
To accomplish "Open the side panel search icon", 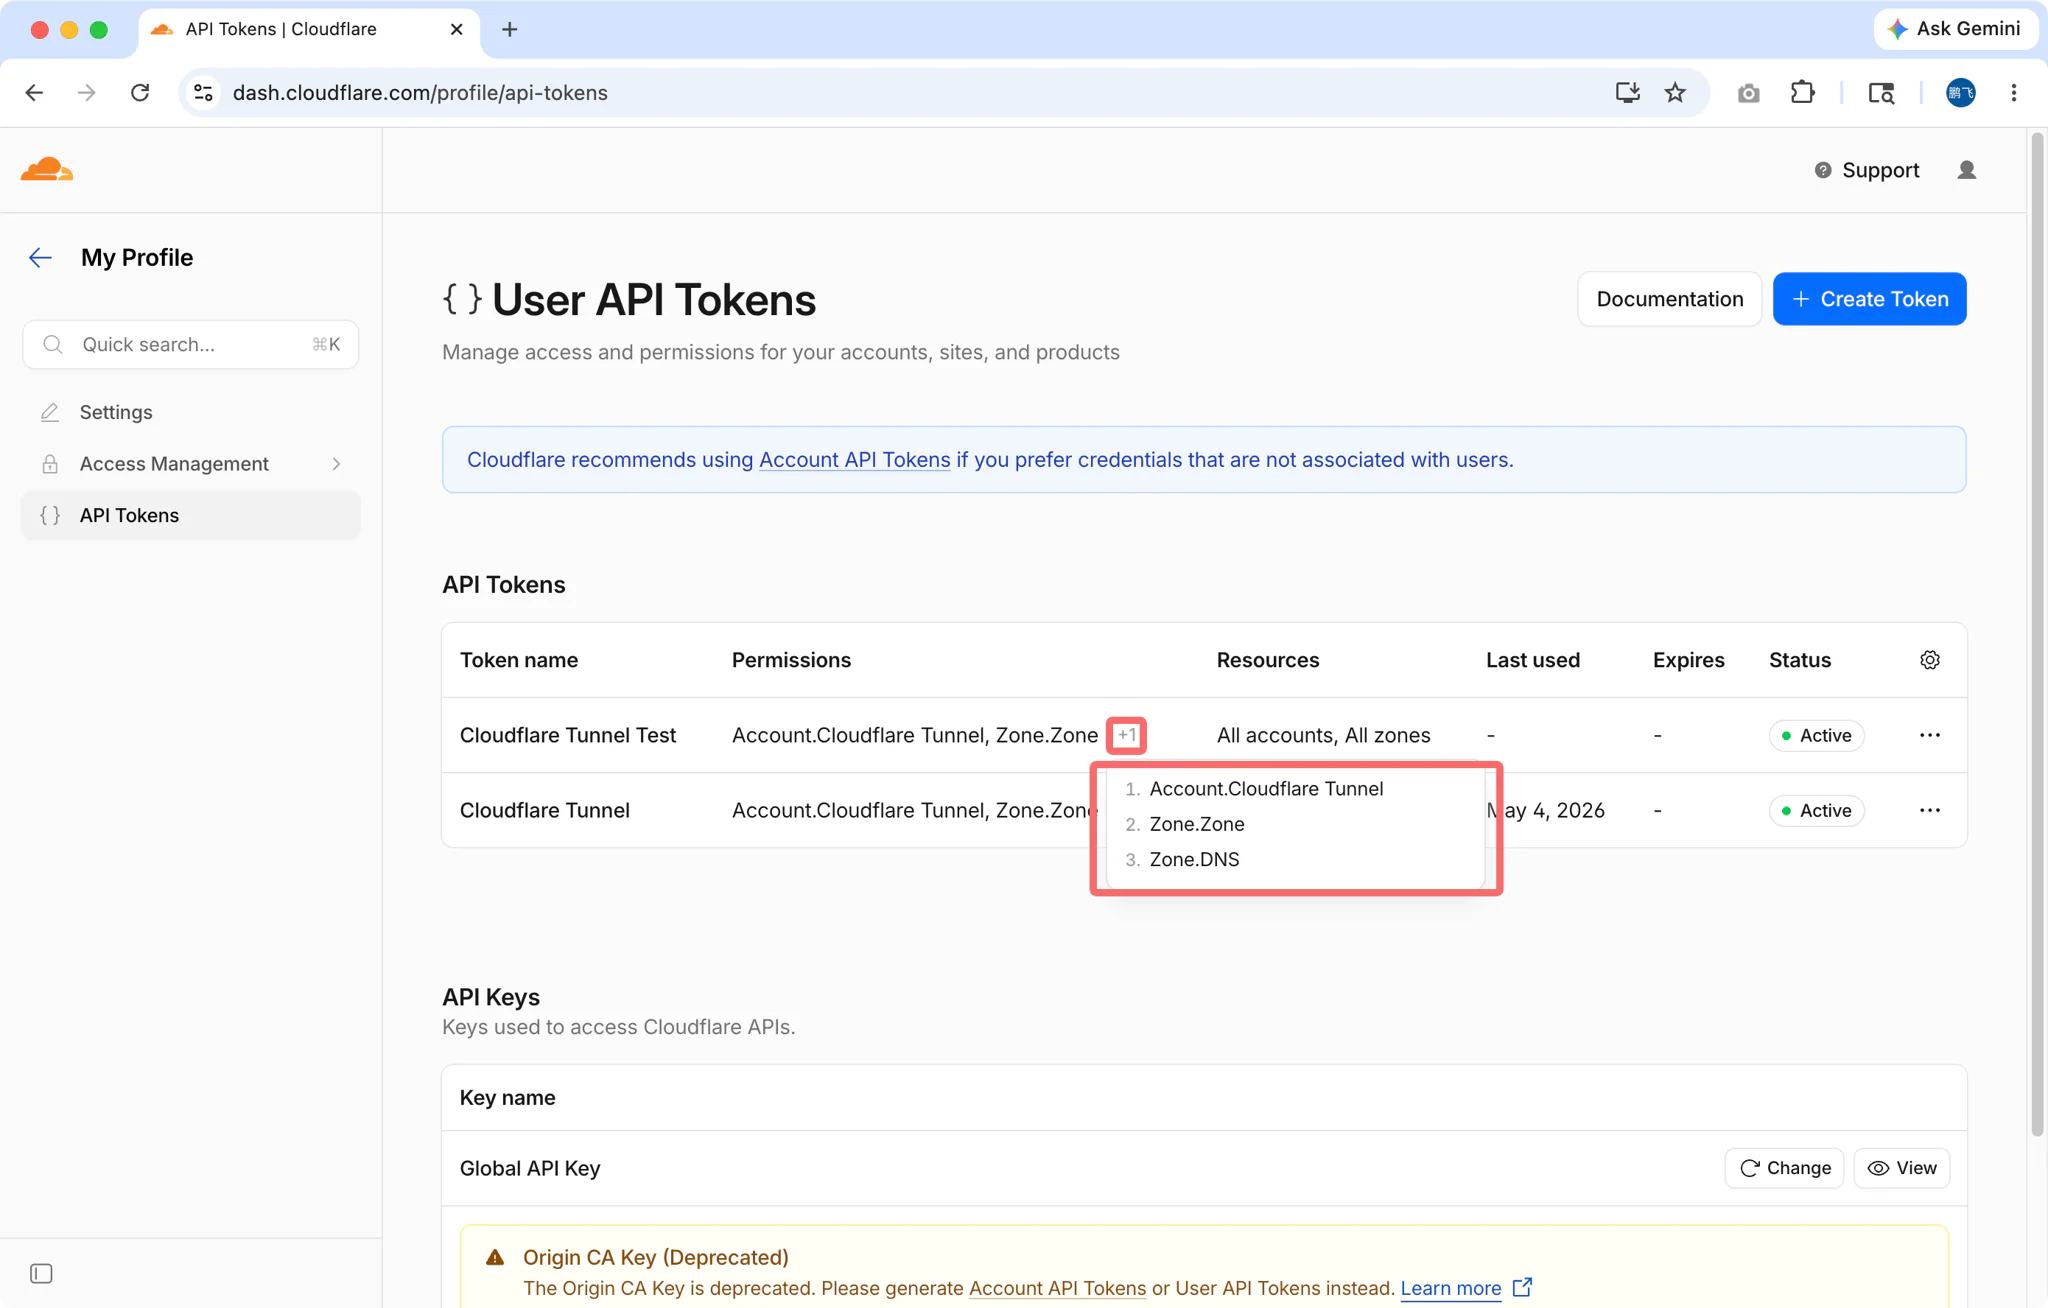I will point(1881,93).
